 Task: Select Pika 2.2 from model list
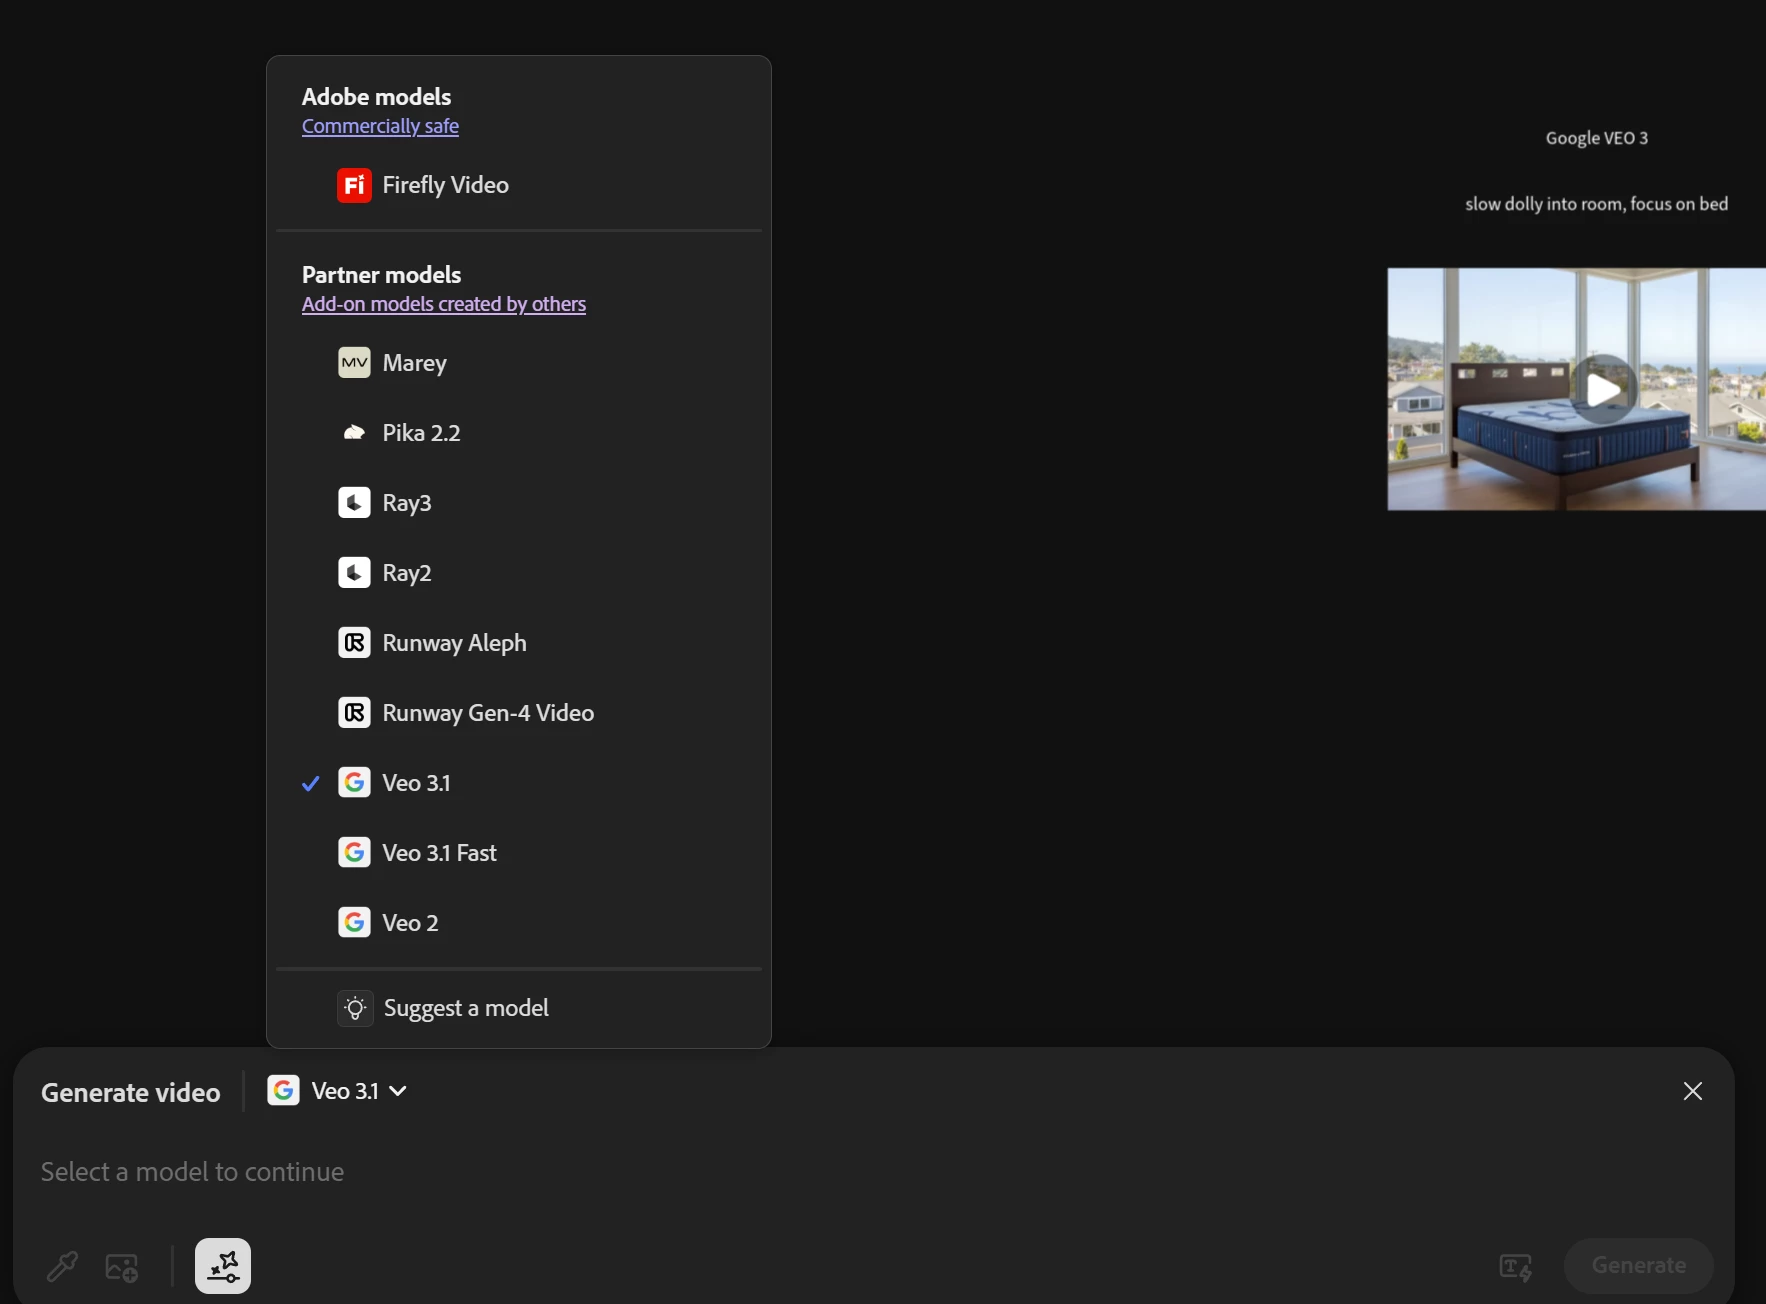(518, 433)
